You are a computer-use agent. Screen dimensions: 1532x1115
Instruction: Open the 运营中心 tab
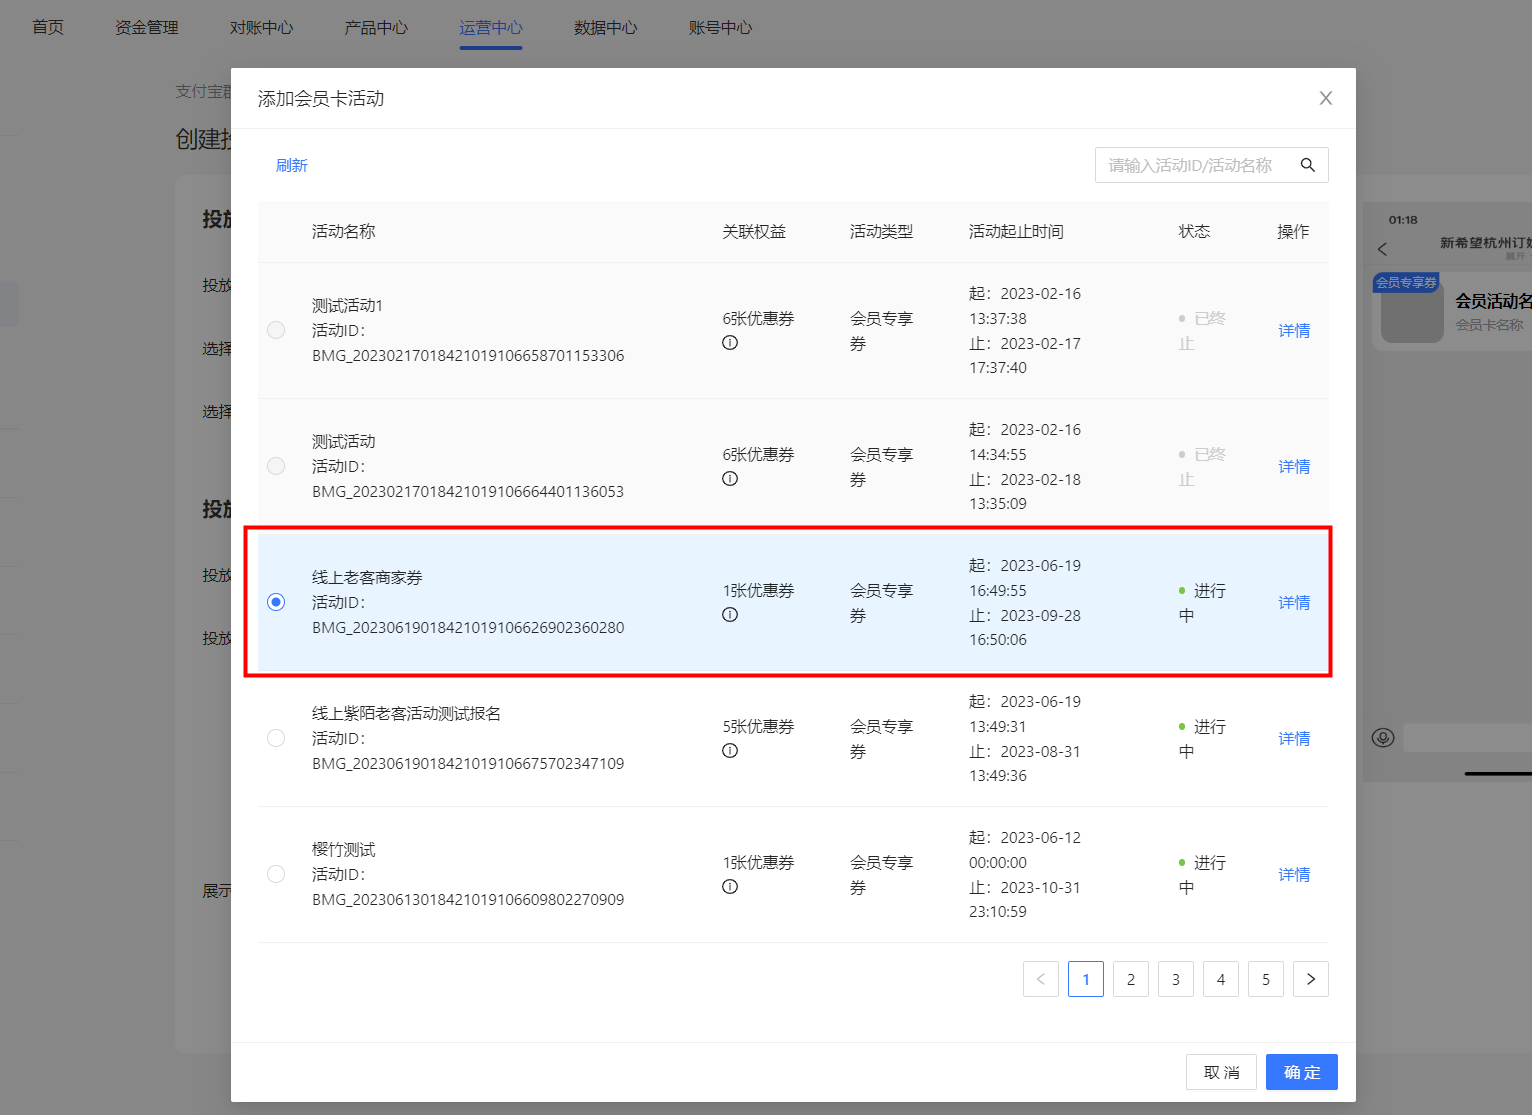point(490,28)
